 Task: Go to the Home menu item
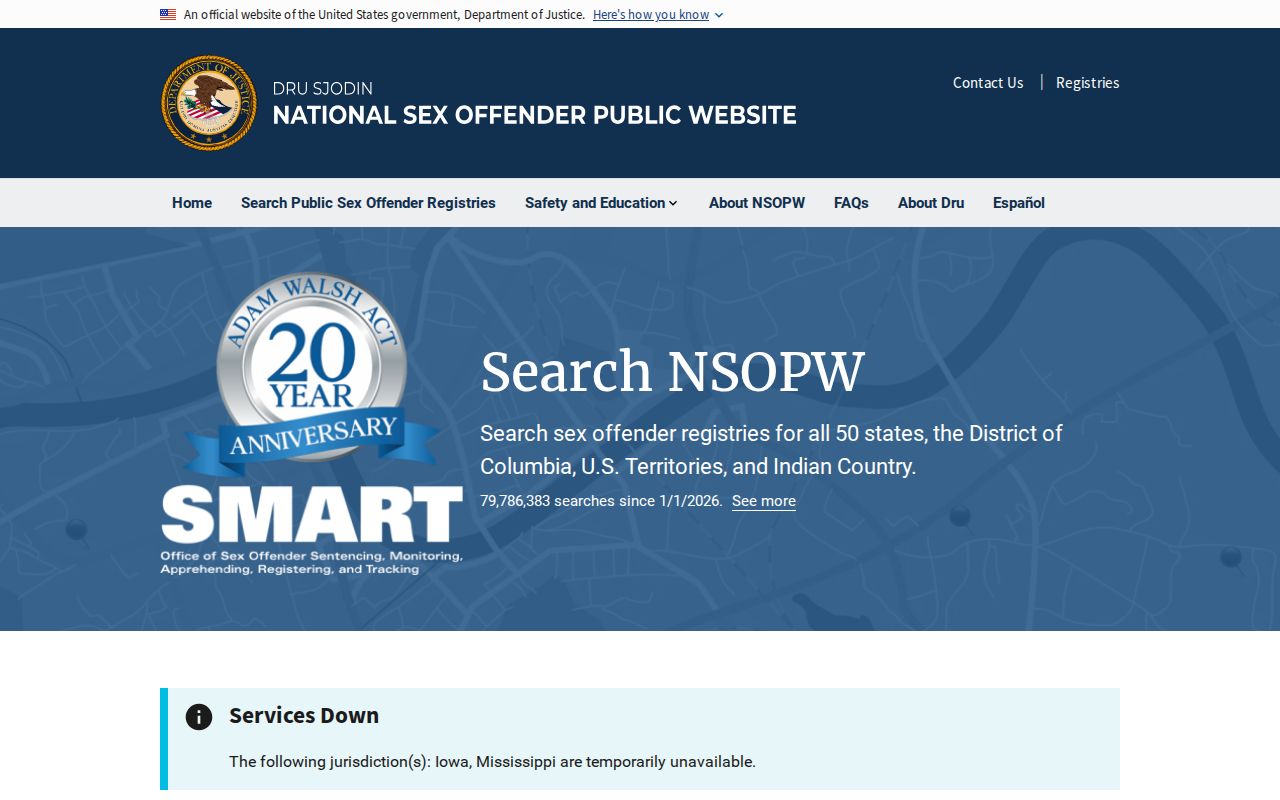pos(192,203)
